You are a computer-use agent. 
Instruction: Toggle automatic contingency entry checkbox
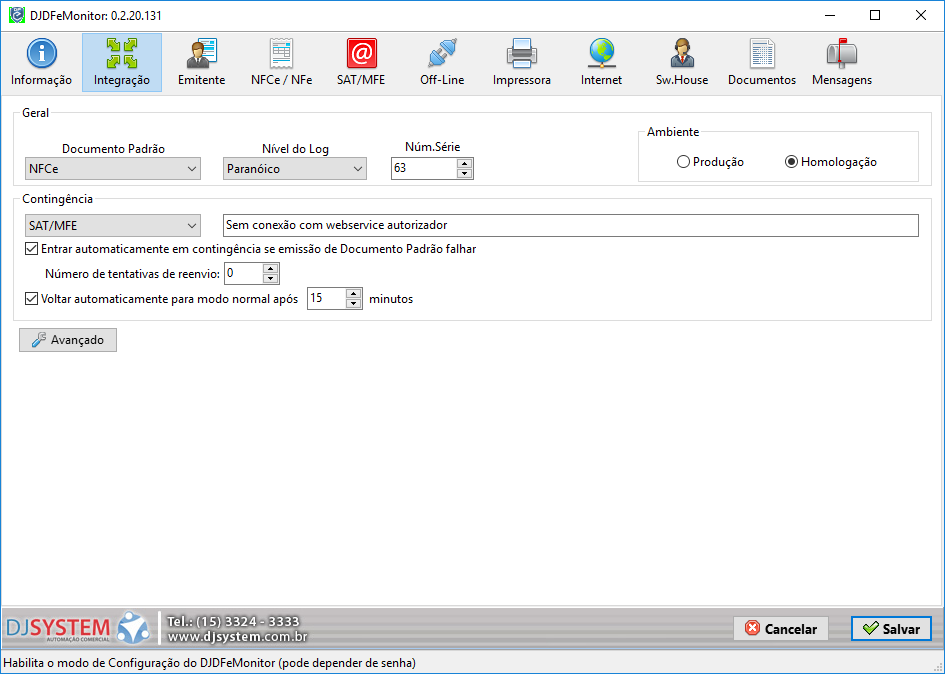coord(31,248)
